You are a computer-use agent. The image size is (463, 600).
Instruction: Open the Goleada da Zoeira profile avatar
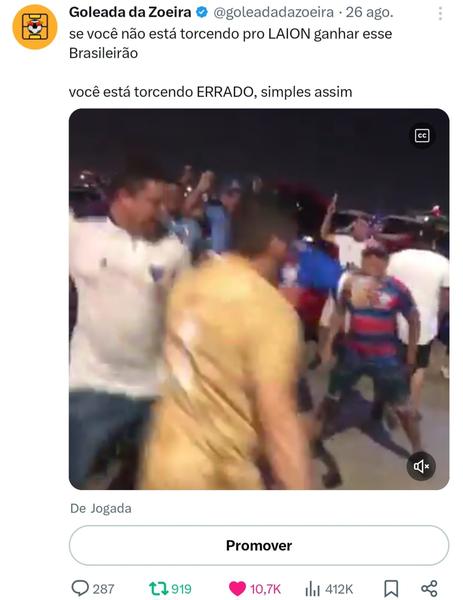(x=34, y=27)
